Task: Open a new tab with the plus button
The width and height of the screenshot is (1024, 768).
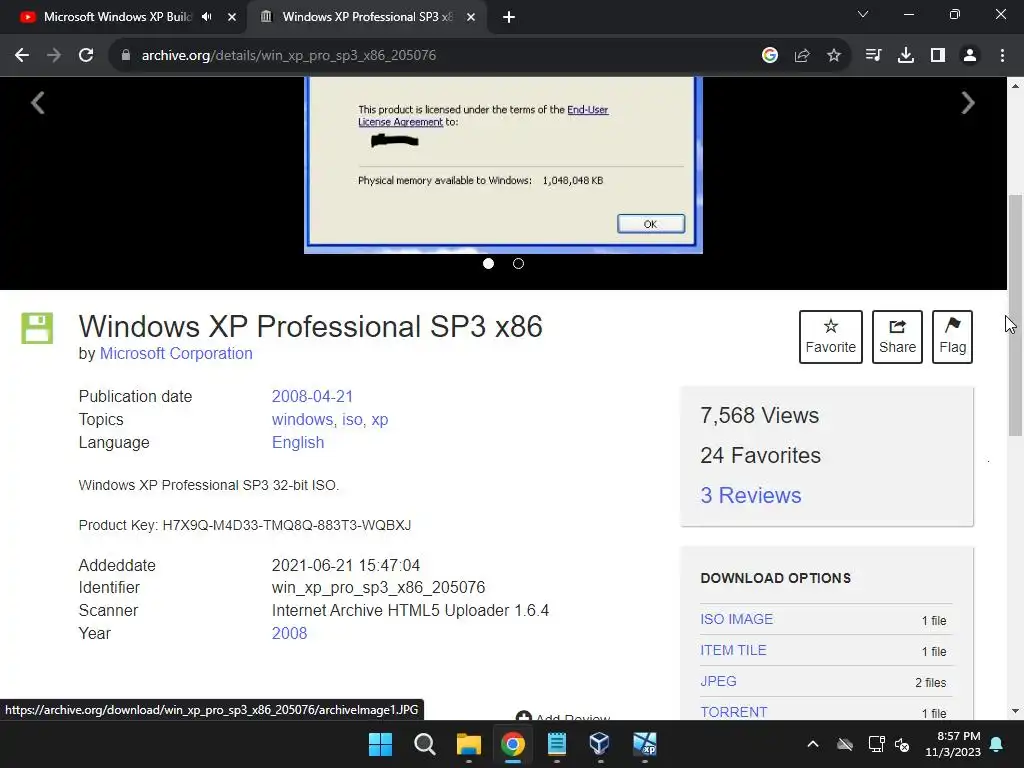Action: (509, 17)
